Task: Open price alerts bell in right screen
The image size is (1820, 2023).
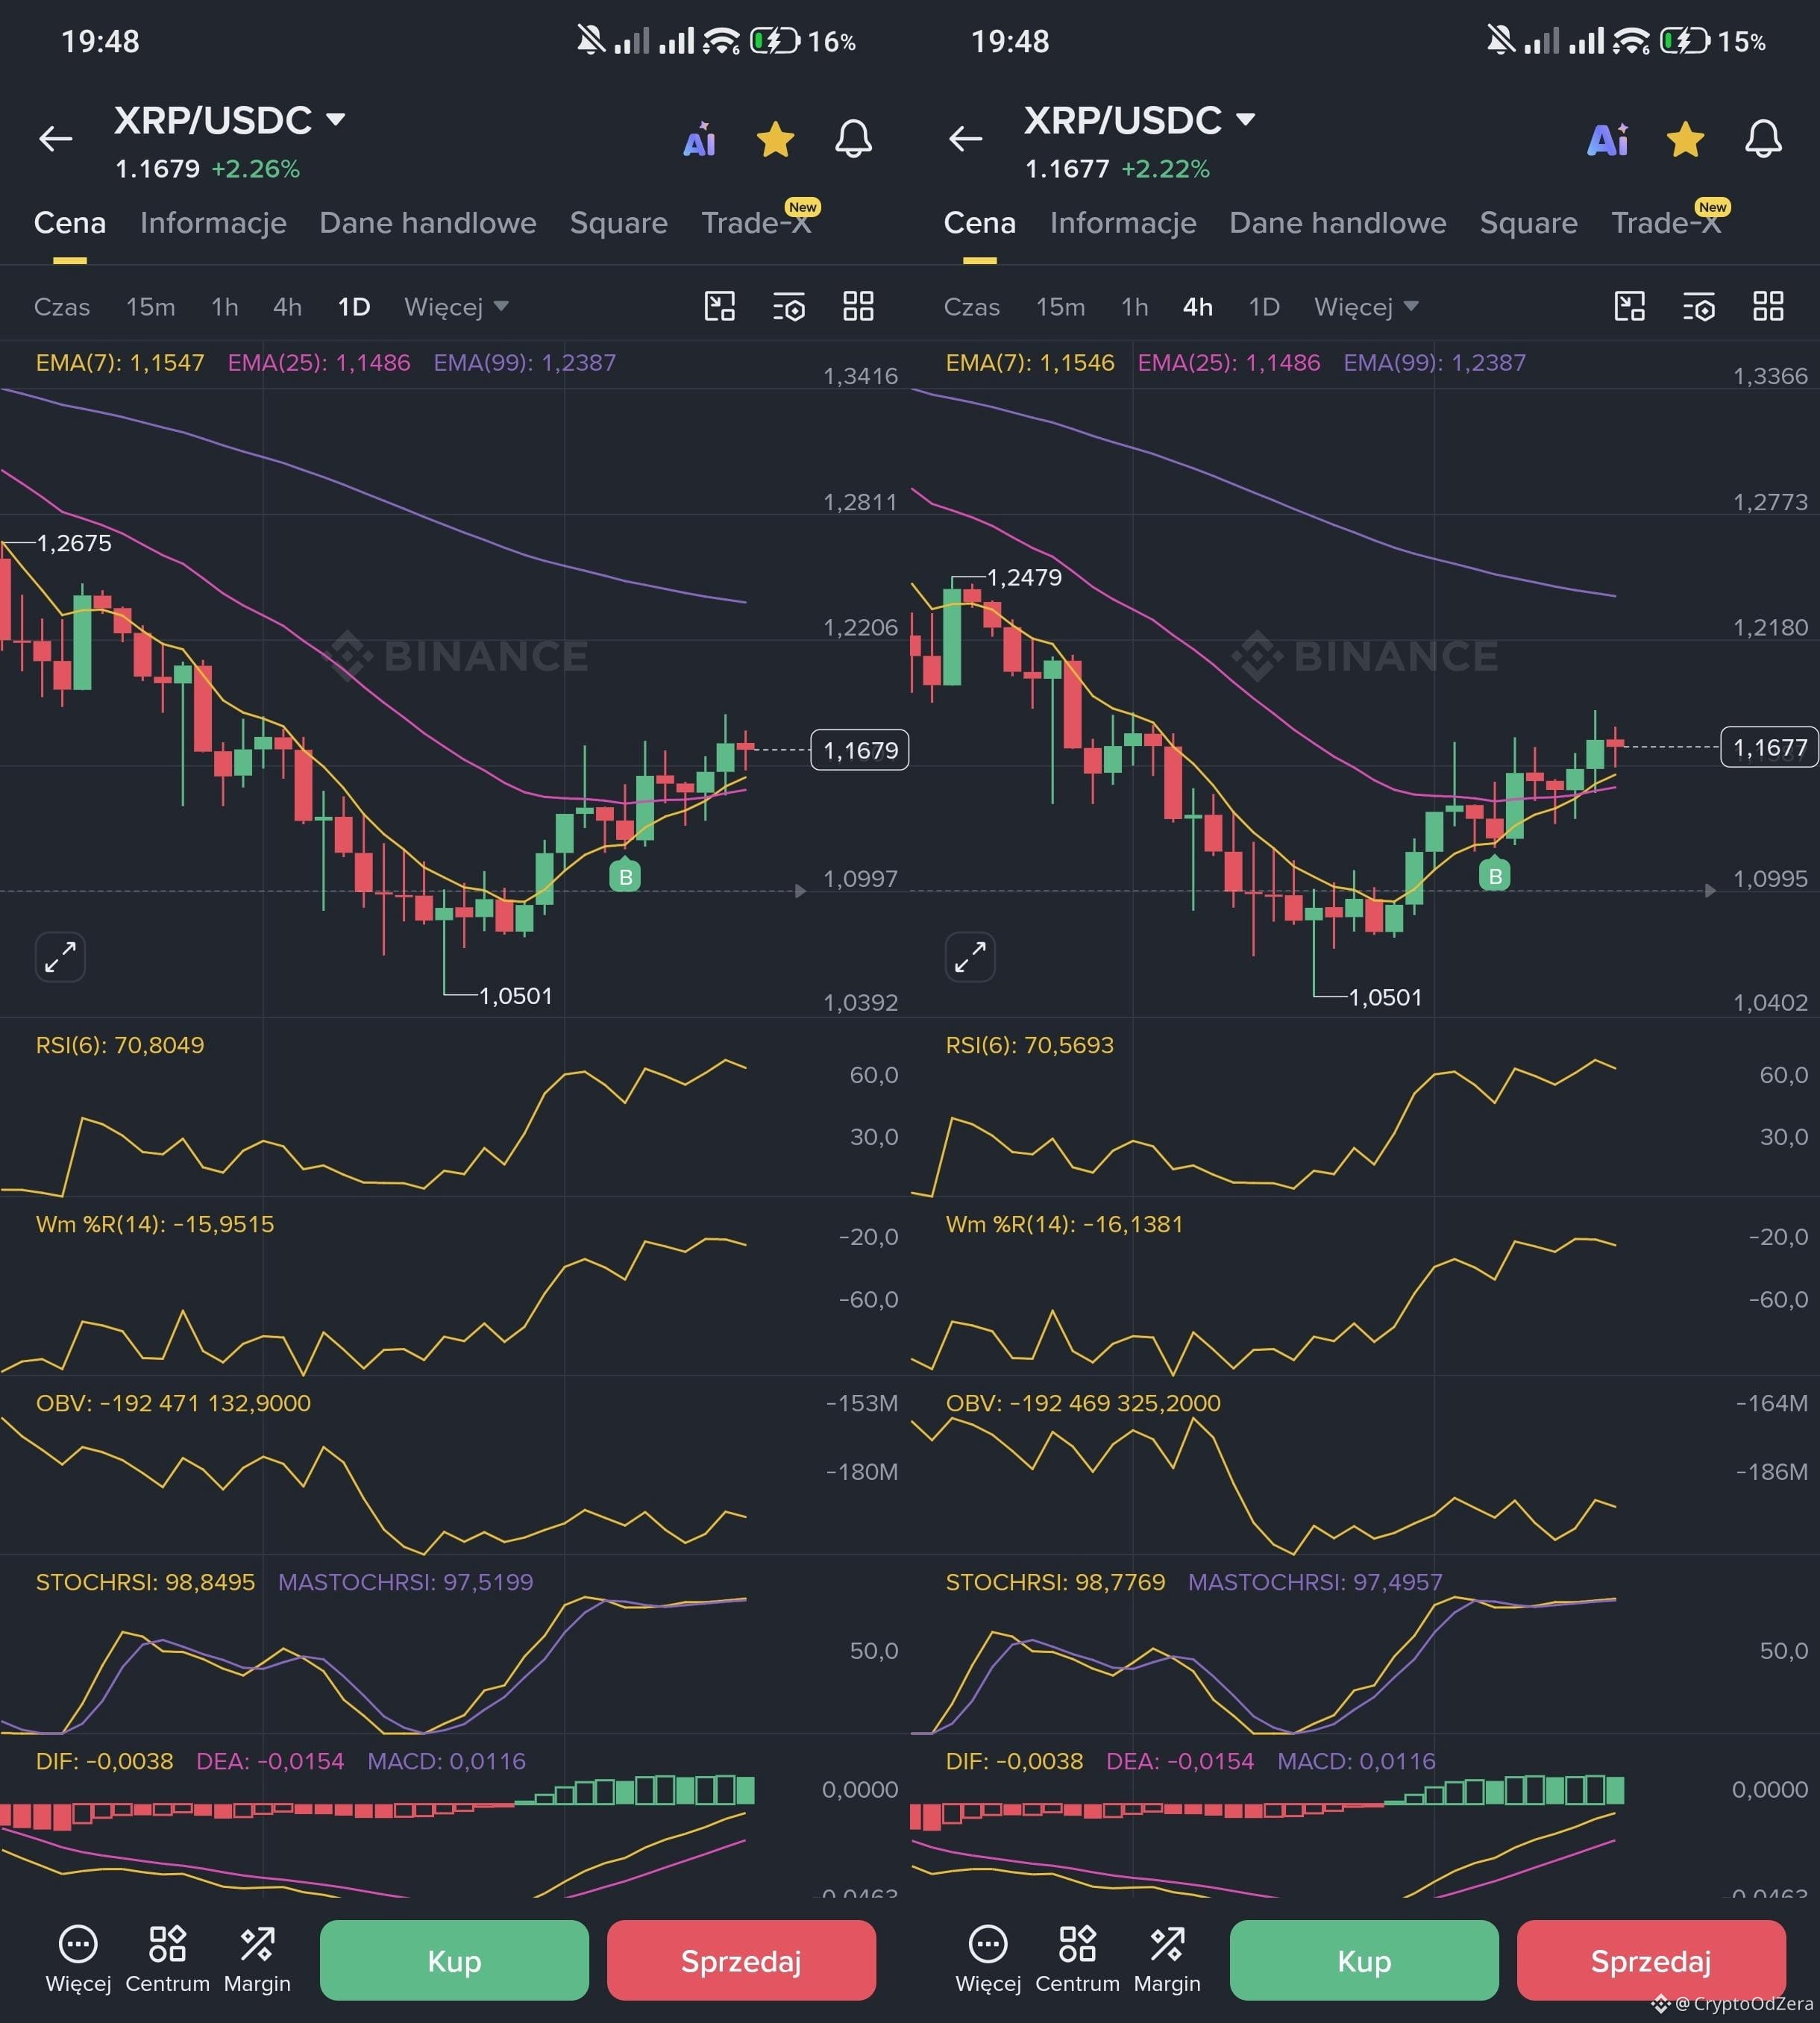Action: 1763,139
